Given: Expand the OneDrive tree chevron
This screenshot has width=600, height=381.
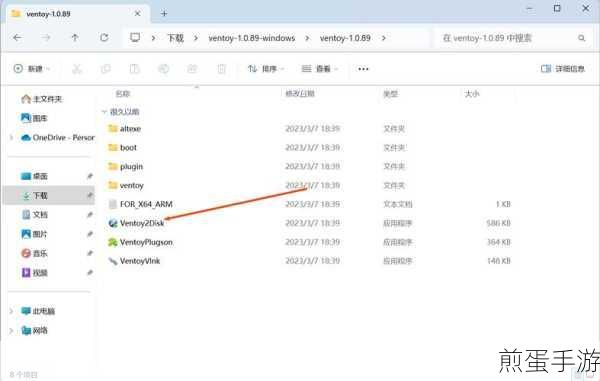Looking at the screenshot, I should pyautogui.click(x=11, y=137).
